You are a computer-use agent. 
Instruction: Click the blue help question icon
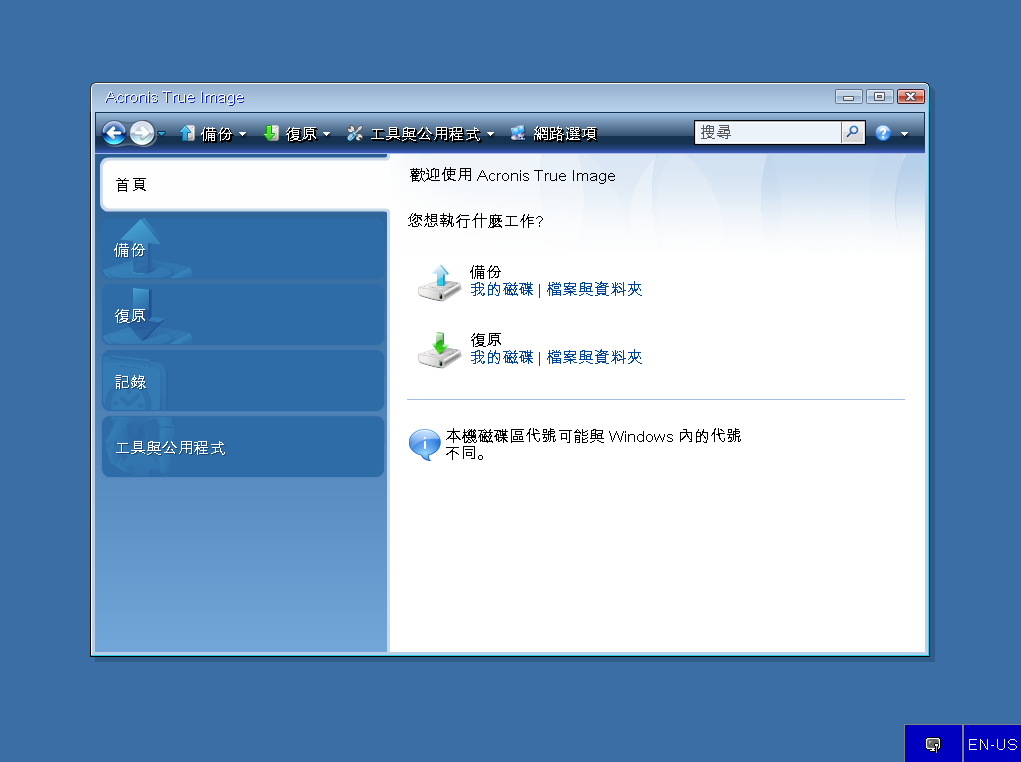[883, 134]
